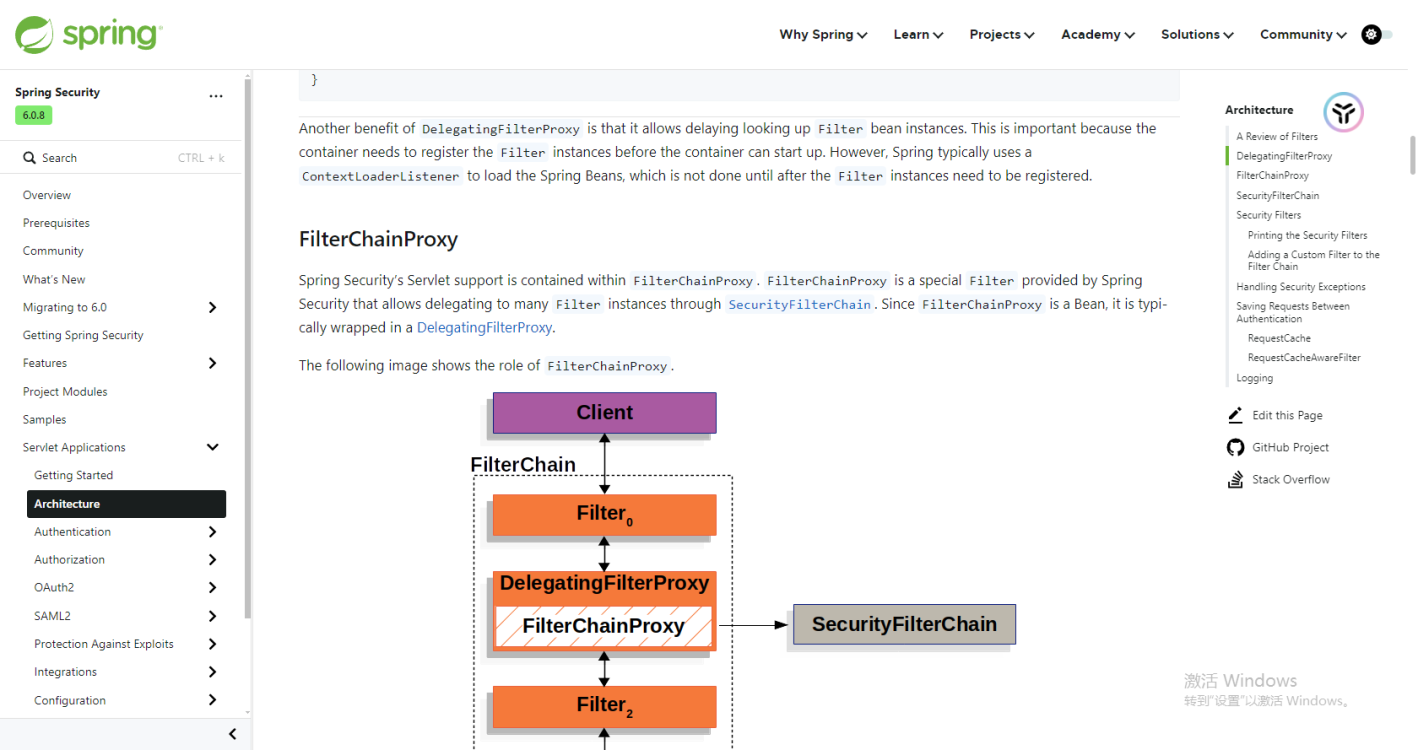Expand the Migrating to 6.0 section
The image size is (1418, 750).
[212, 307]
